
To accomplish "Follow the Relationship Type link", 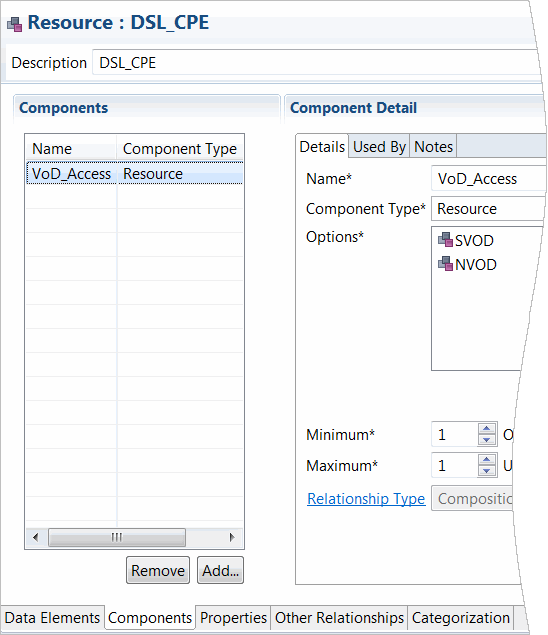I will point(366,499).
